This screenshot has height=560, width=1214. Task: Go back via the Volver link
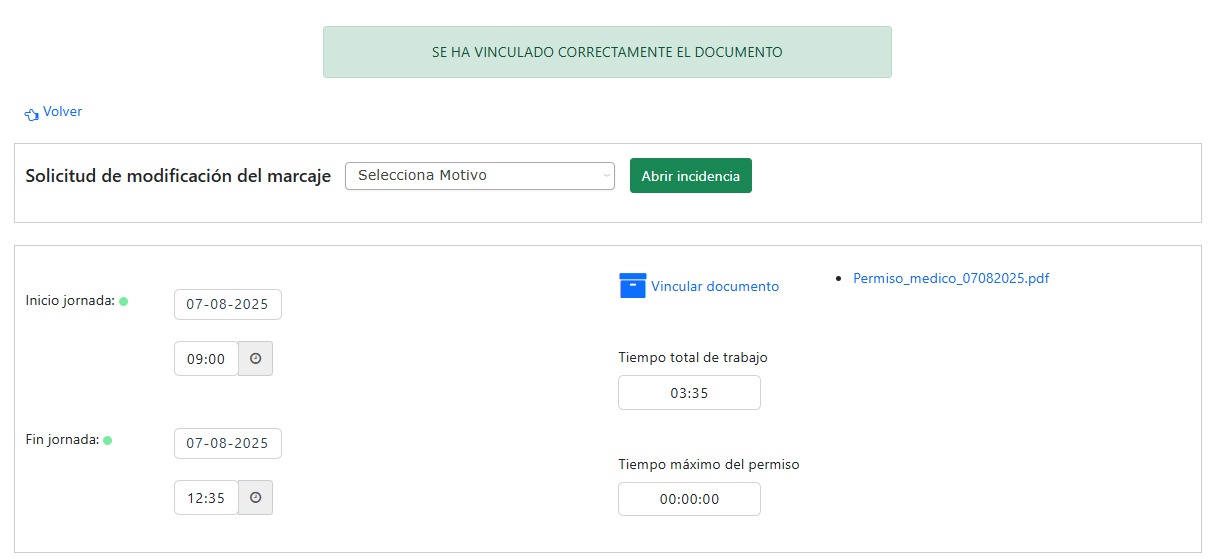(62, 112)
